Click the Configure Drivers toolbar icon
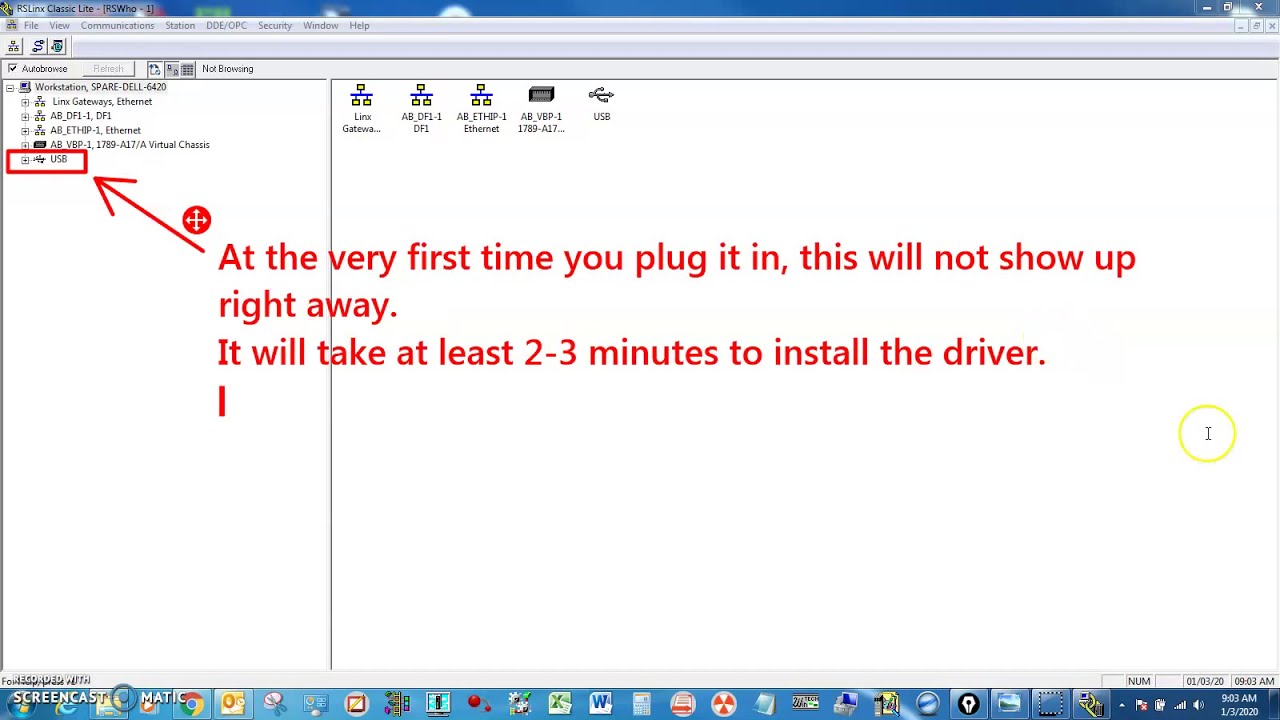Screen dimensions: 1280x720 click(37, 47)
